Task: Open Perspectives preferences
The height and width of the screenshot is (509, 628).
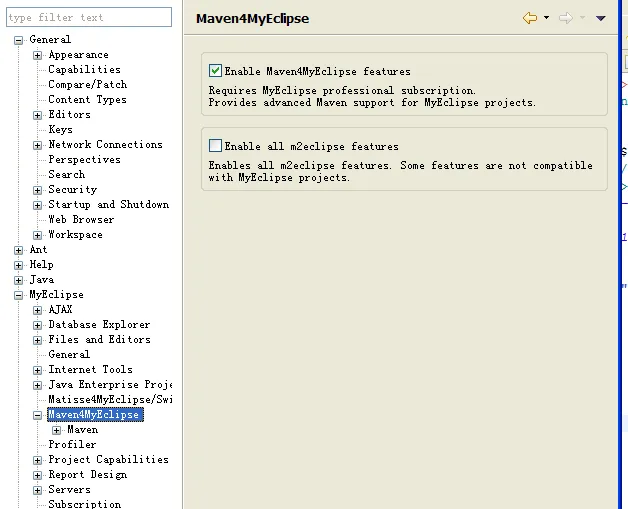Action: (x=84, y=159)
